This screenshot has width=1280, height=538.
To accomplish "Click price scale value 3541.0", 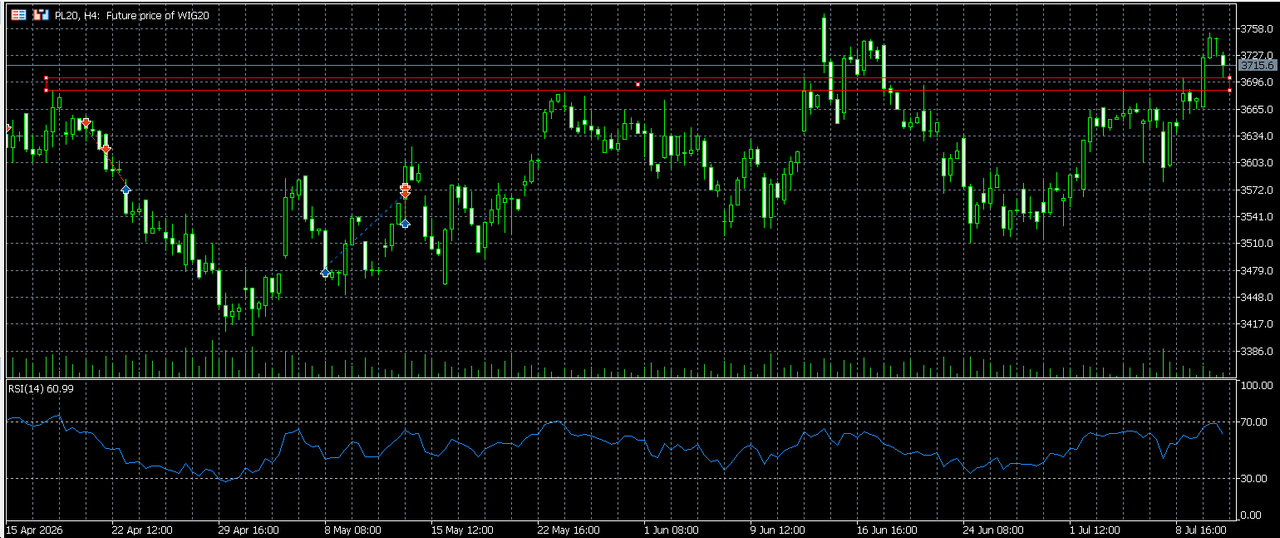I will tap(1256, 217).
